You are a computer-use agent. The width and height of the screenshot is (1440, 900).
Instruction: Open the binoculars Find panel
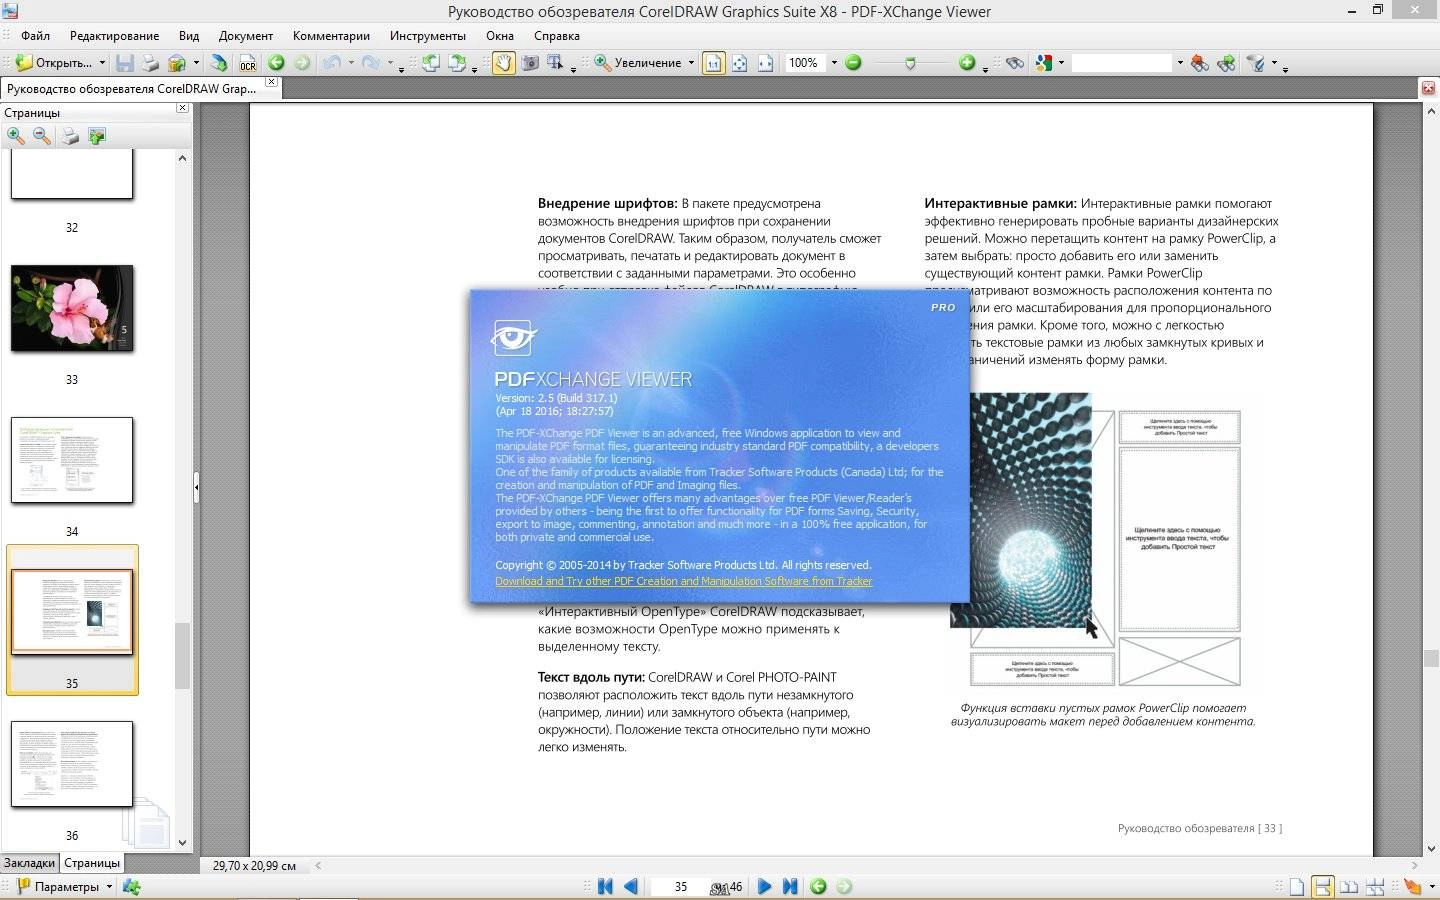click(1015, 63)
